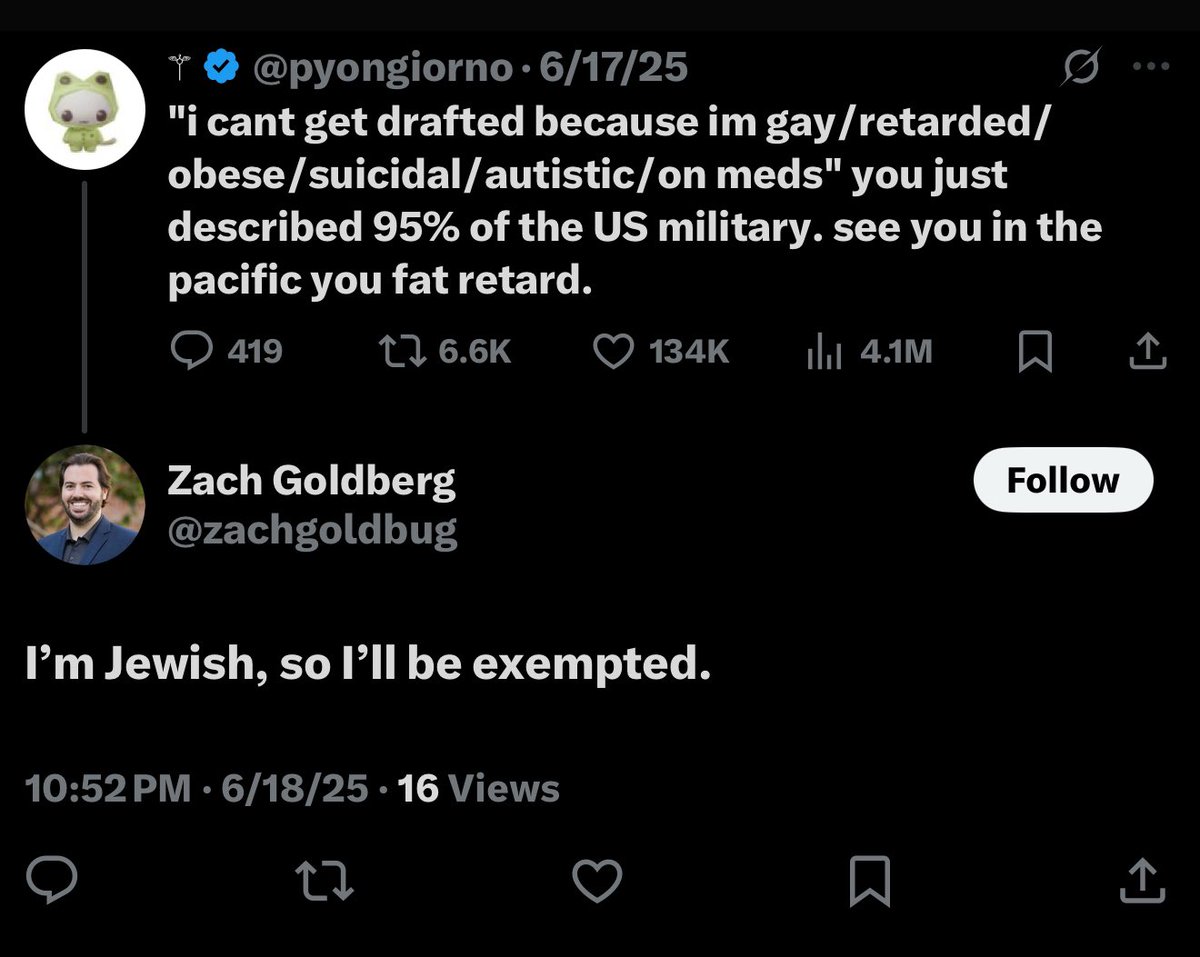This screenshot has height=957, width=1200.
Task: Click the 10:52 PM 6/18/25 timestamp
Action: coord(196,789)
